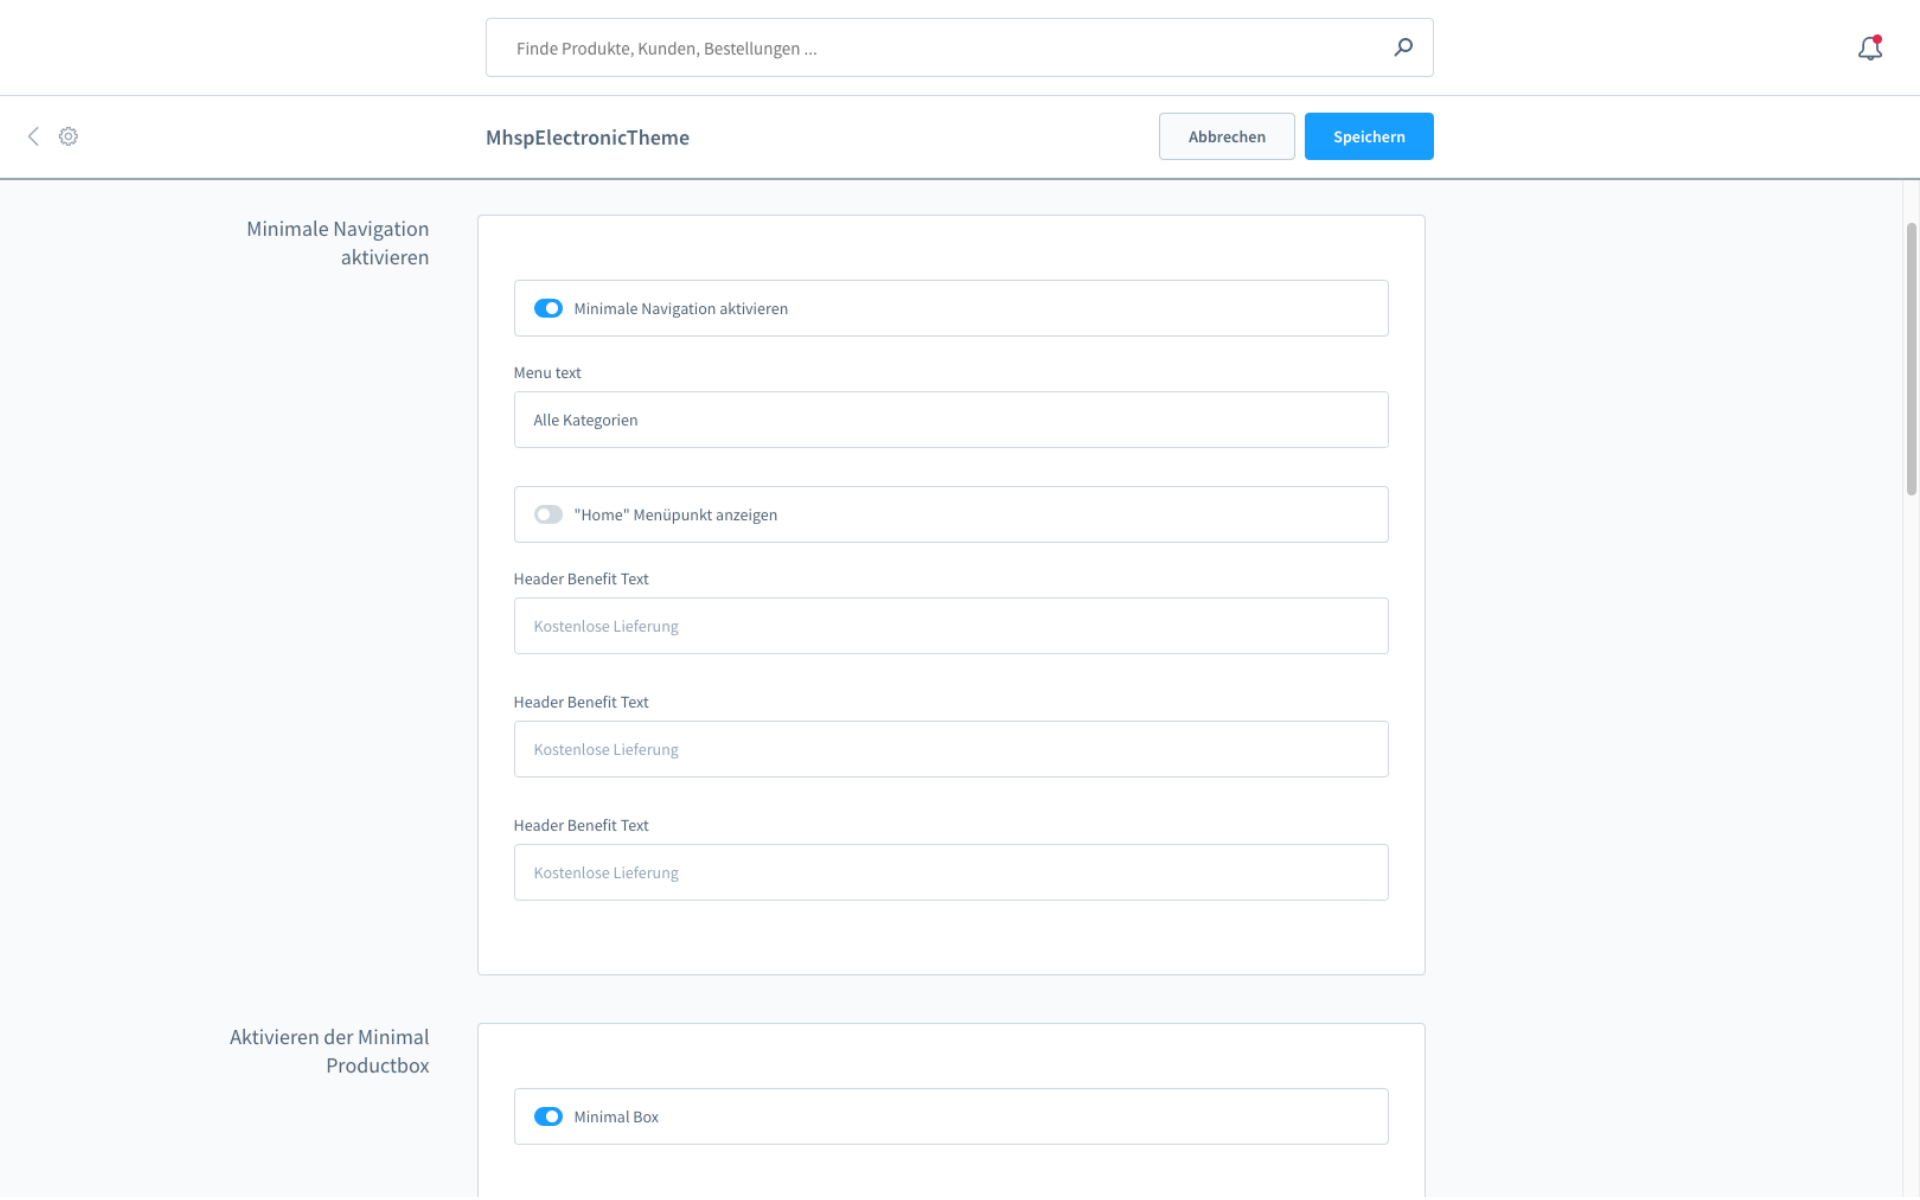Go back with the left chevron
Image resolution: width=1920 pixels, height=1200 pixels.
coord(33,137)
